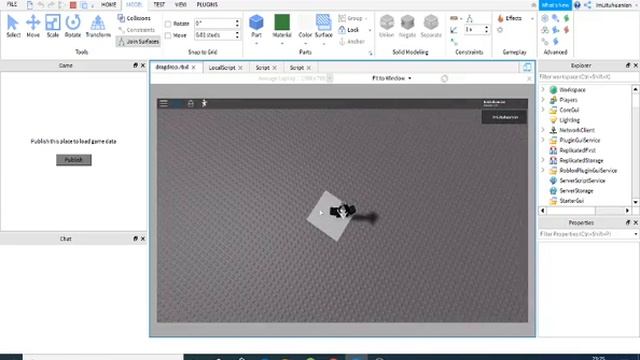
Task: Expand the CoreGui tree node
Action: 543,110
